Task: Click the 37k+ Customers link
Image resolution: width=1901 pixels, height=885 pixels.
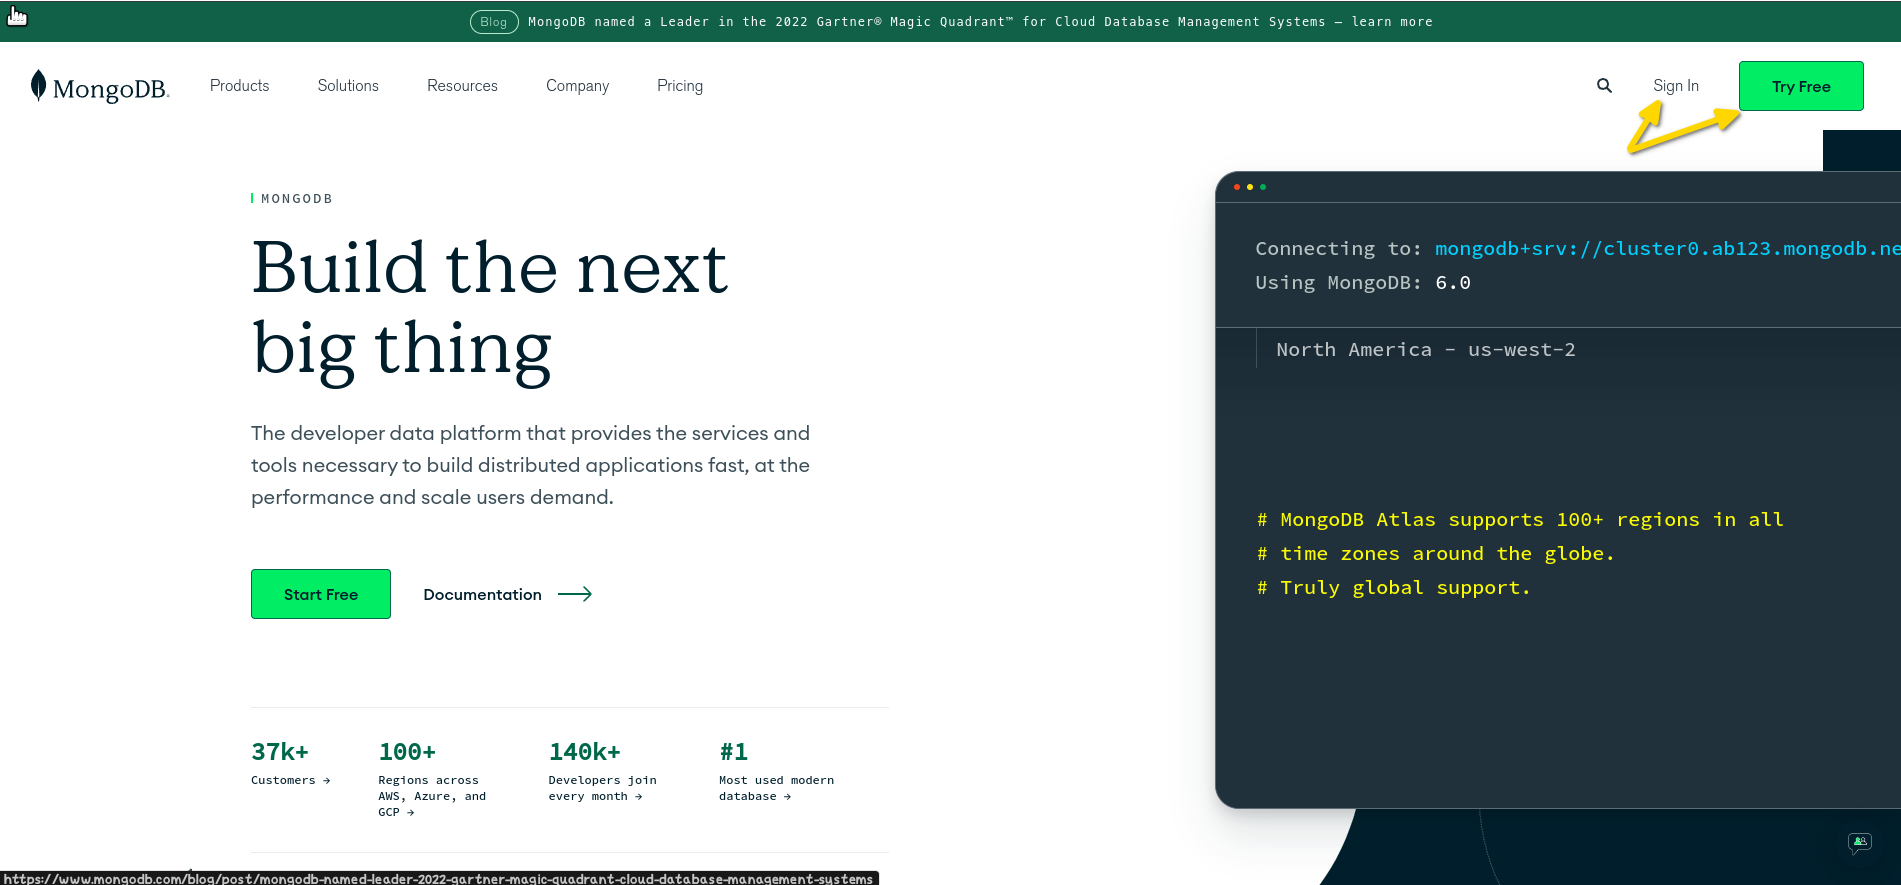Action: [x=290, y=764]
